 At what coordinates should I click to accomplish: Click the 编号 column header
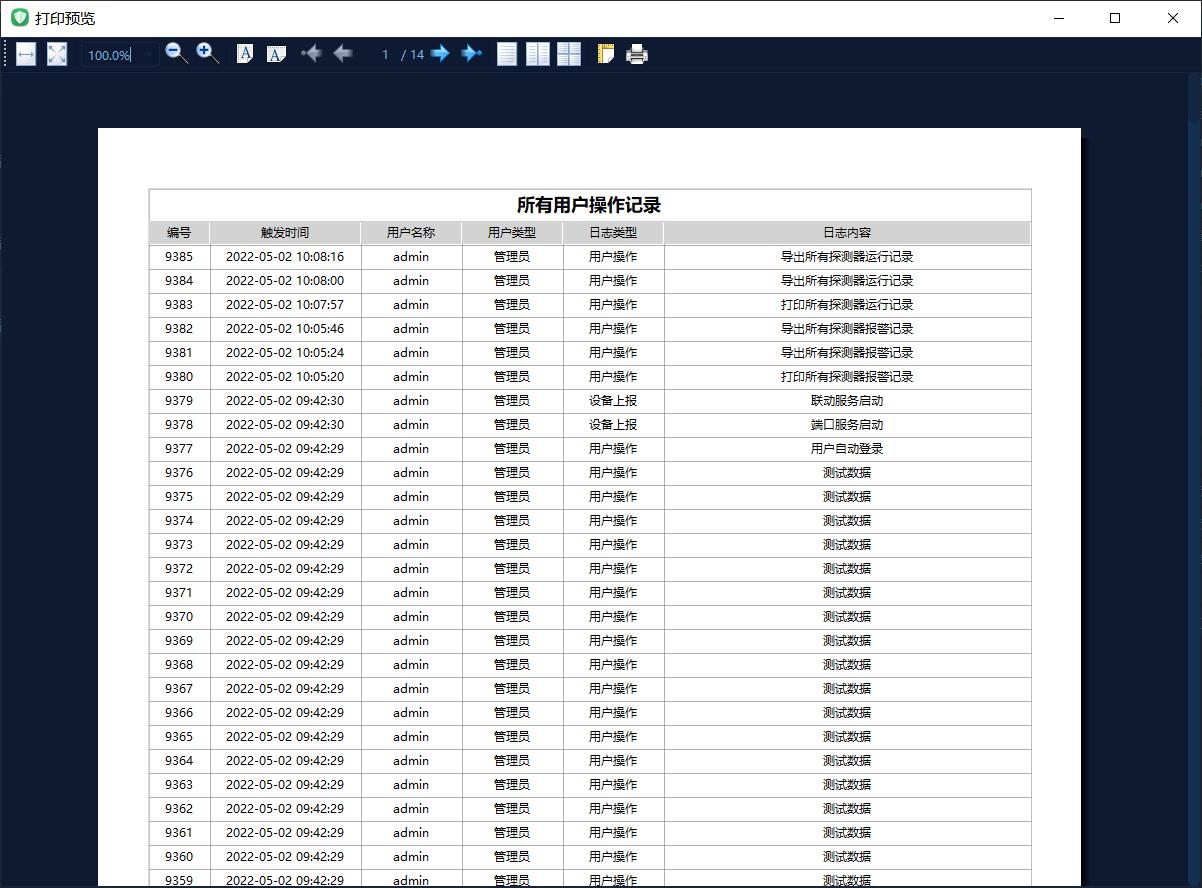(179, 233)
